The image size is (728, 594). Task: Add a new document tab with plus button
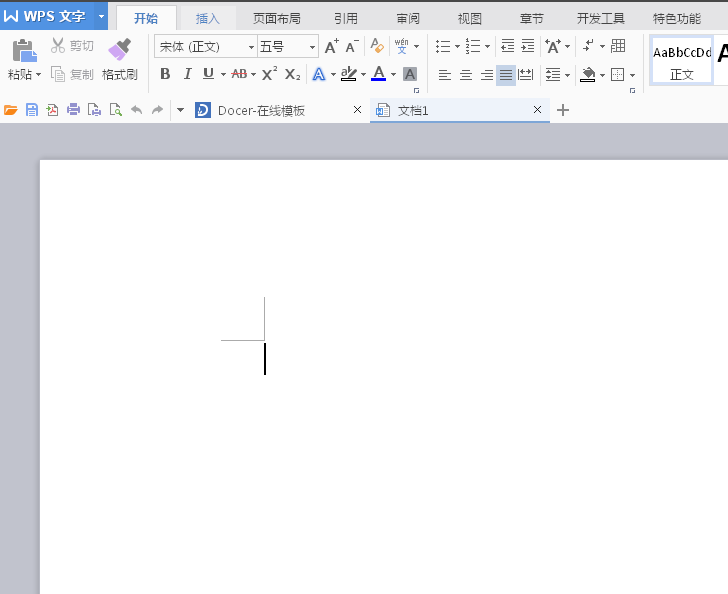click(563, 110)
